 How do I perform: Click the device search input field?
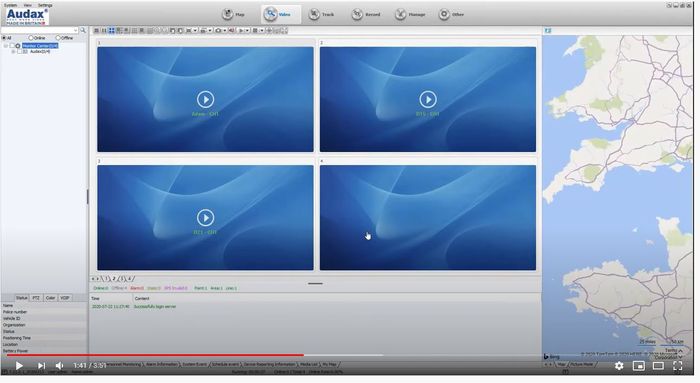point(37,30)
